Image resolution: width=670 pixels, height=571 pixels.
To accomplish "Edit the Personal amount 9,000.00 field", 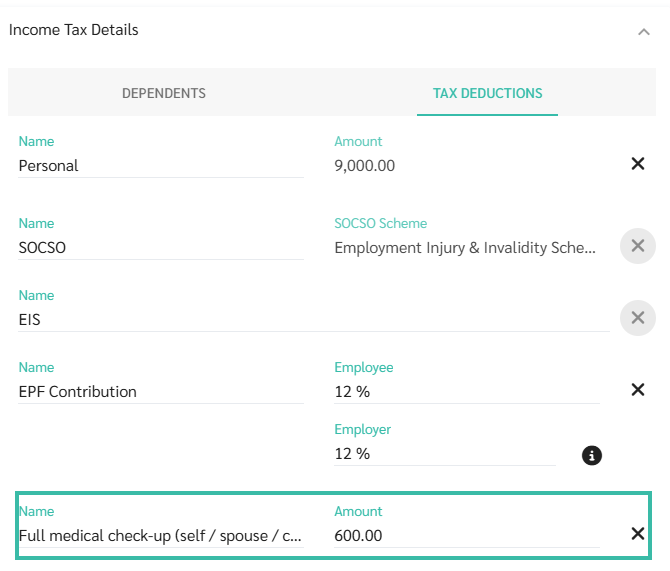I will point(466,166).
